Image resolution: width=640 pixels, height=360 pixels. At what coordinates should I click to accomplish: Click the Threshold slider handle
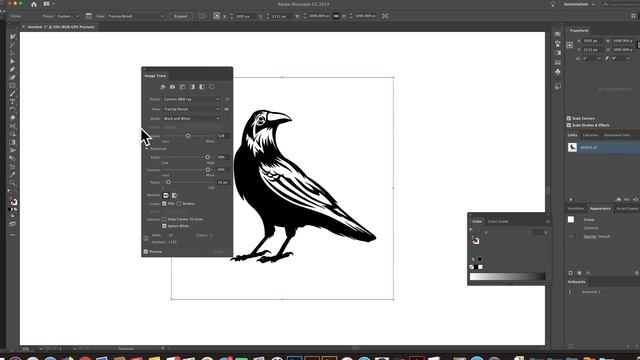188,136
